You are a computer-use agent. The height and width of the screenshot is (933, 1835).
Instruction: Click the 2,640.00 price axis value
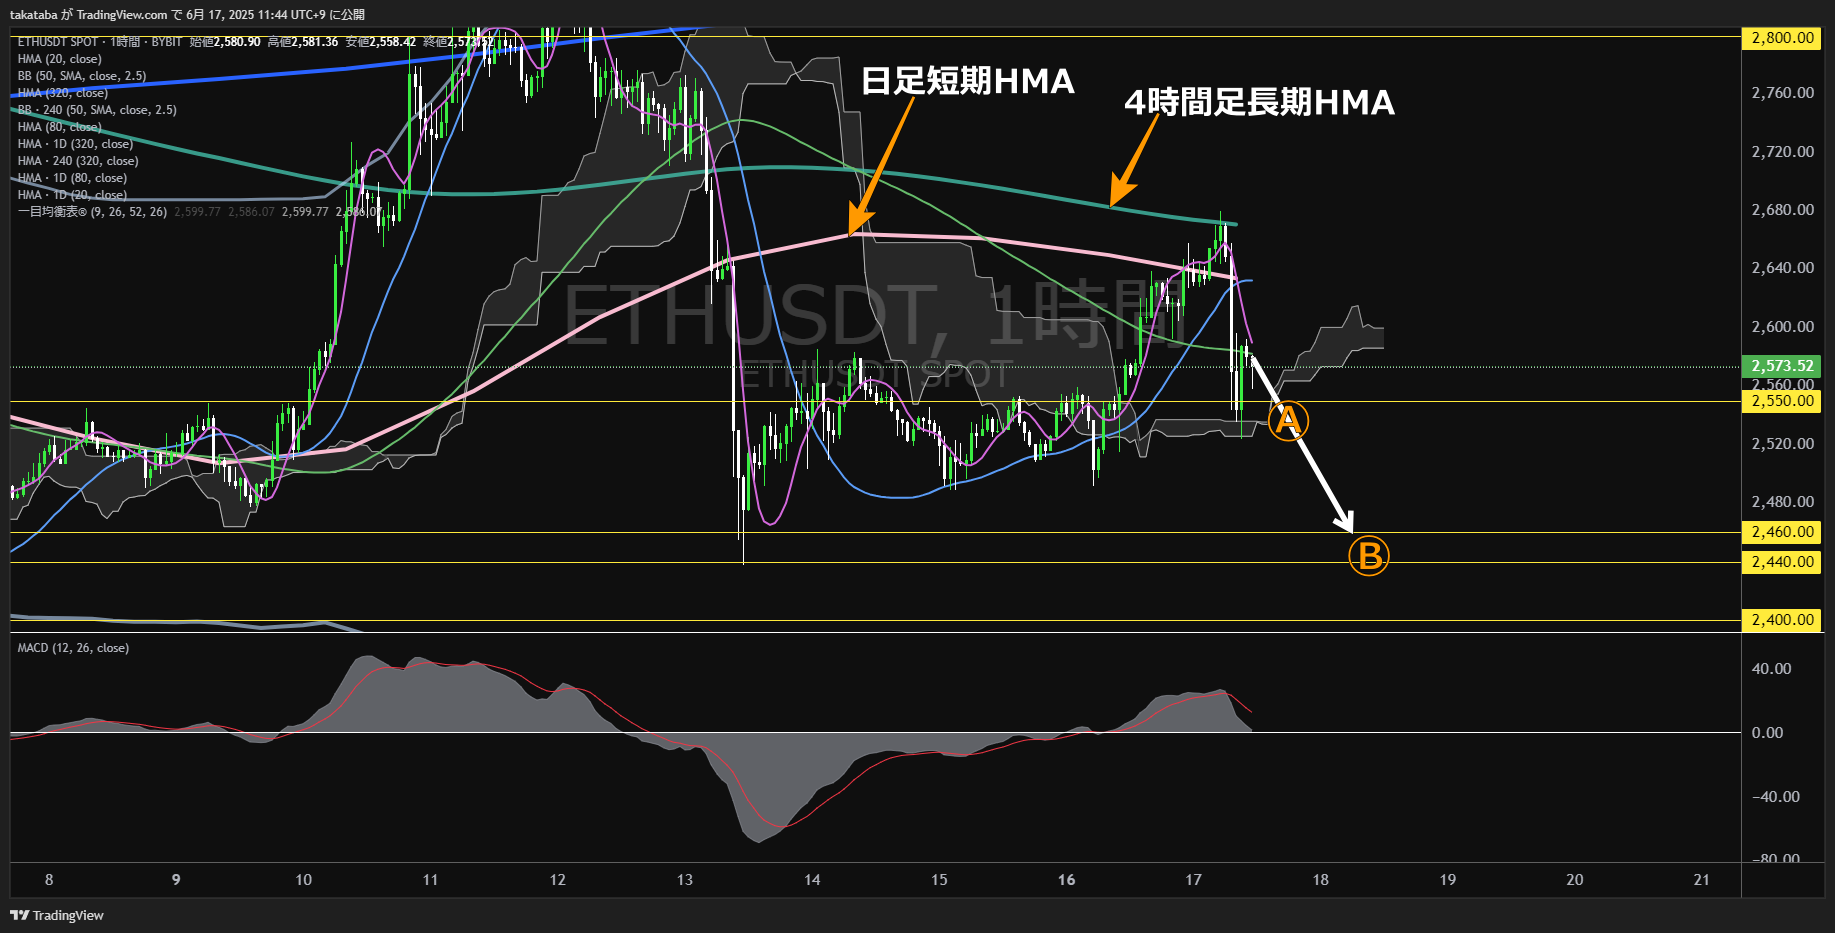click(x=1782, y=268)
